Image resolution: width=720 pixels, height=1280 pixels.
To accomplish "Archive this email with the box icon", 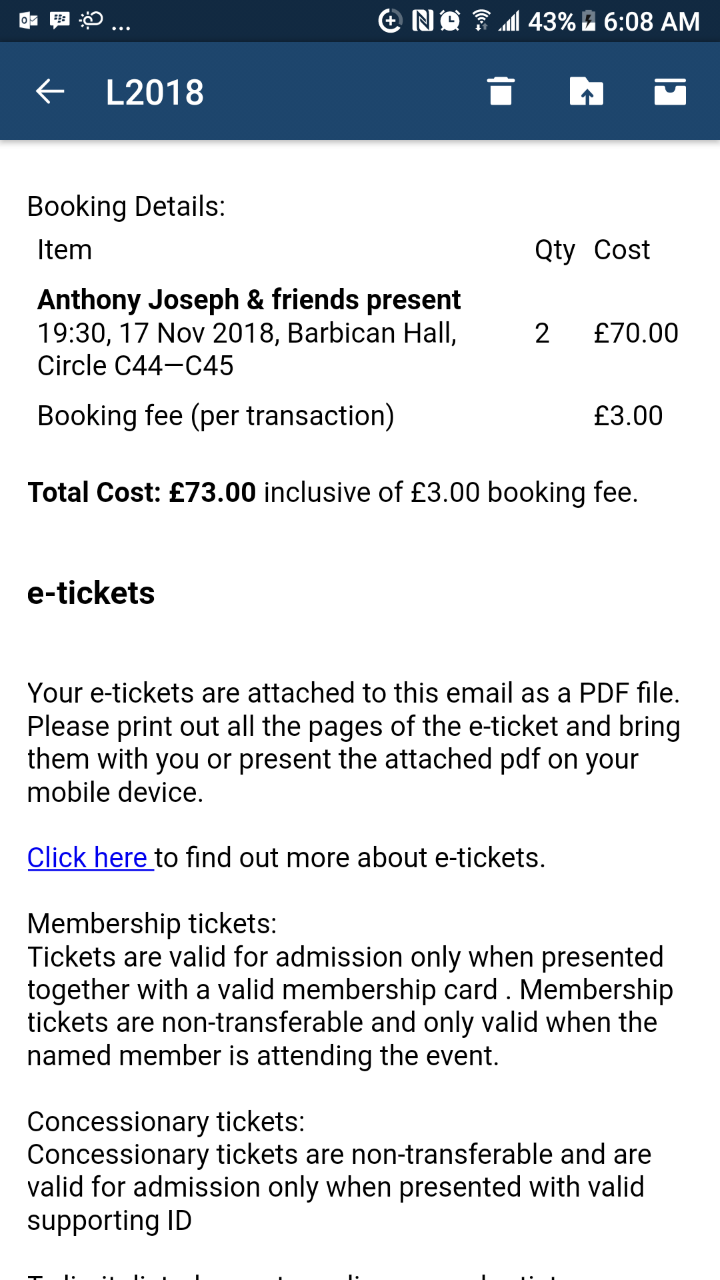I will click(670, 92).
